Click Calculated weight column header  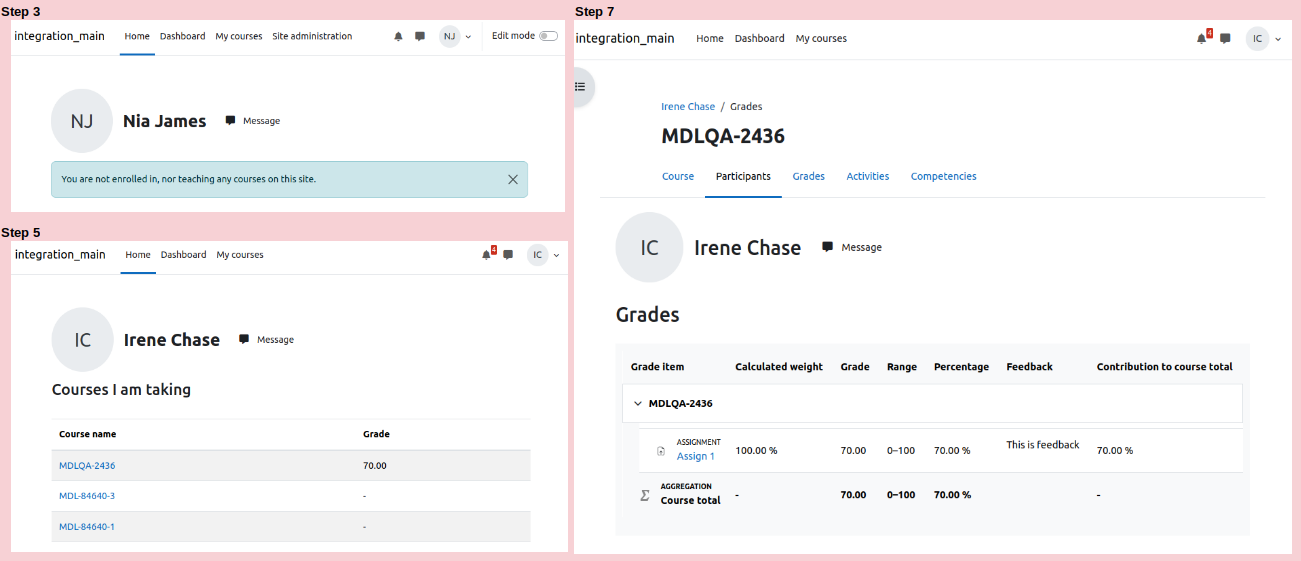click(779, 367)
